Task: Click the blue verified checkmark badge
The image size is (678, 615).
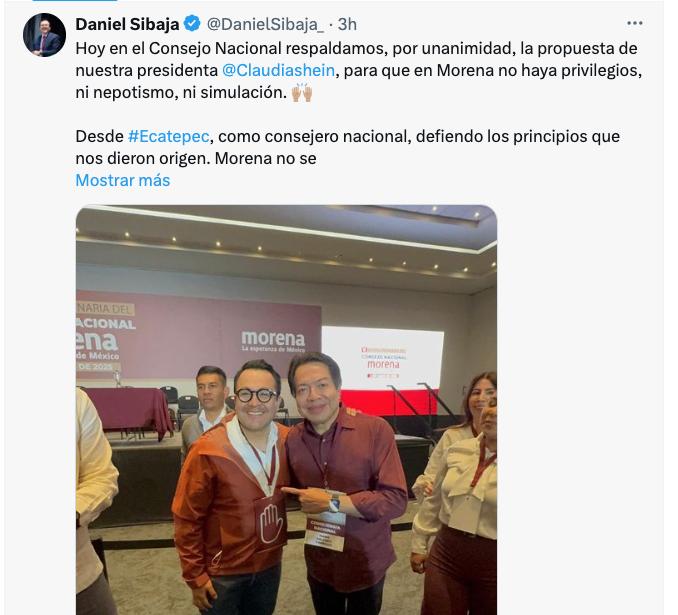Action: [x=192, y=24]
